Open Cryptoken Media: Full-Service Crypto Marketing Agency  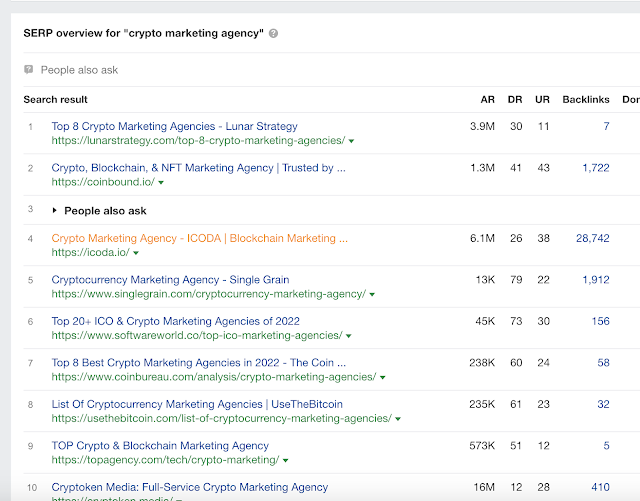(190, 487)
